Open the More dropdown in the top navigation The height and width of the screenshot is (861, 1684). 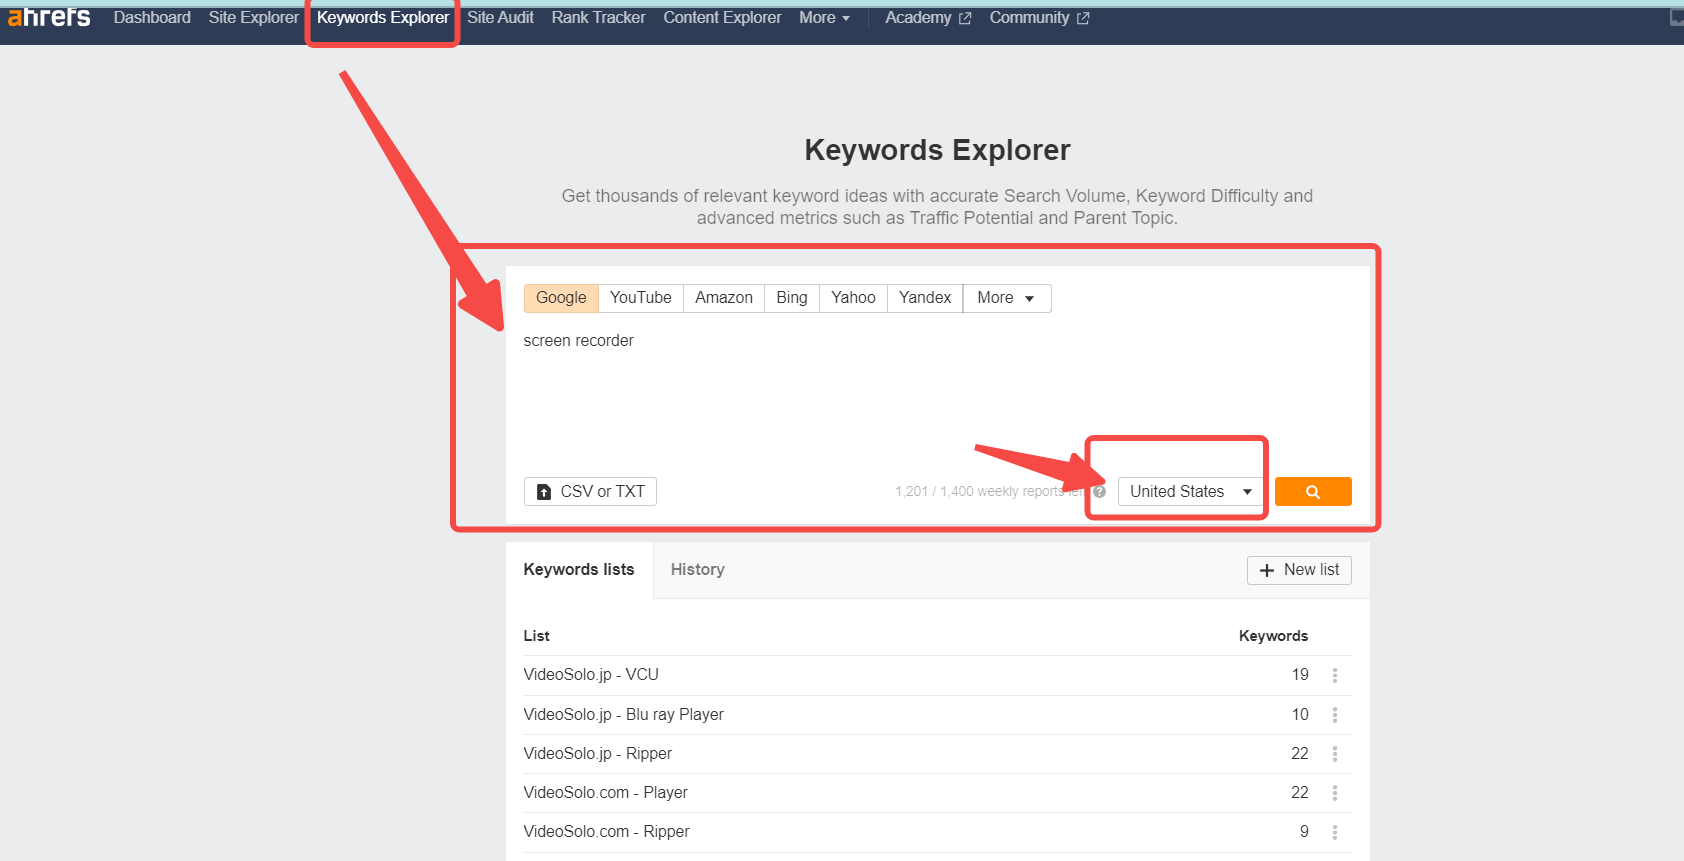click(x=824, y=18)
